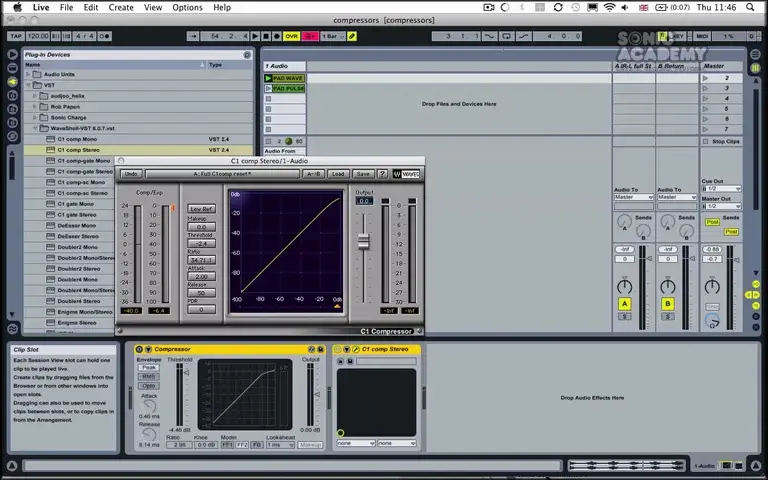Viewport: 768px width, 480px height.
Task: Collapse the WaveShell-VST 6.0.7.vst folder
Action: [x=35, y=128]
